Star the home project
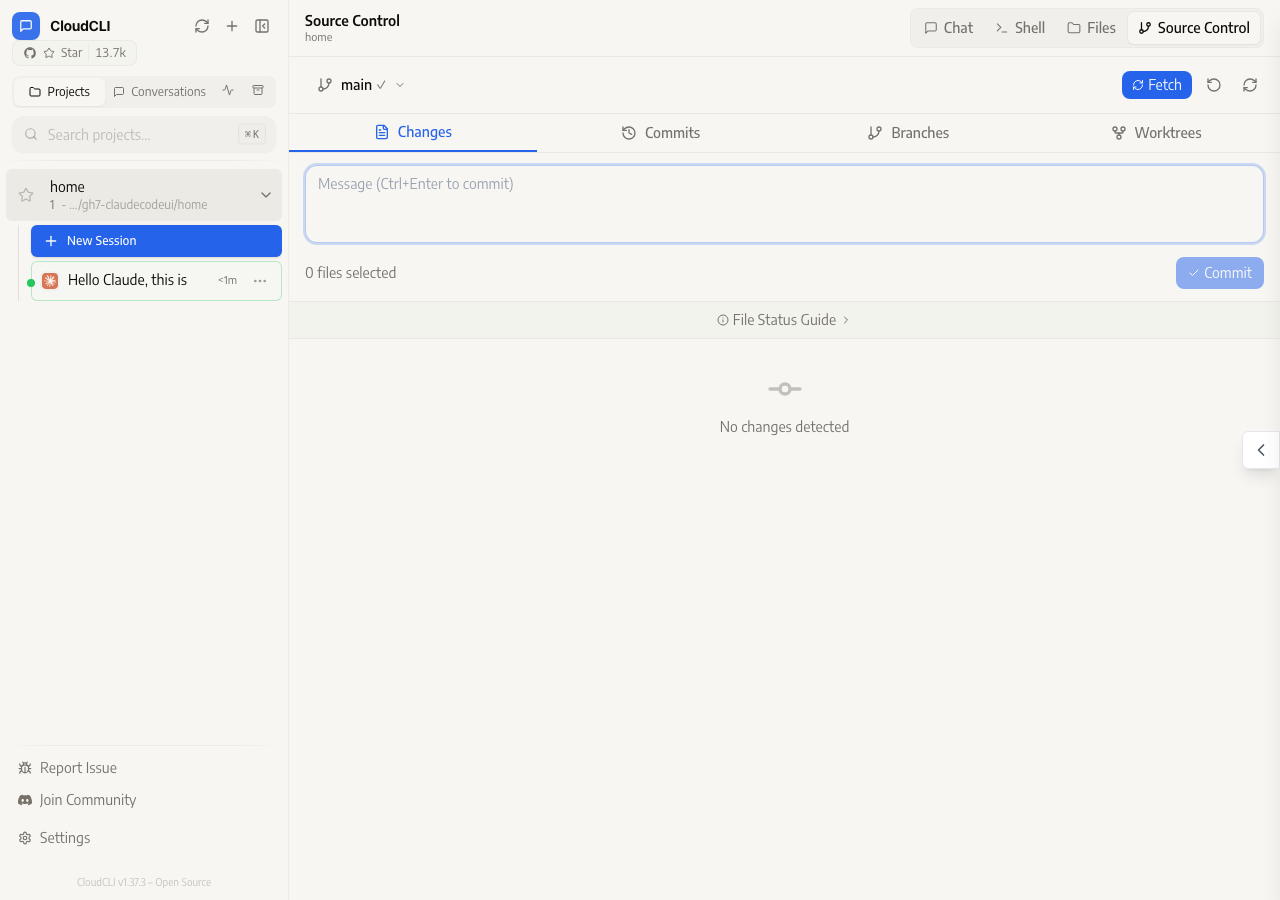 click(26, 195)
